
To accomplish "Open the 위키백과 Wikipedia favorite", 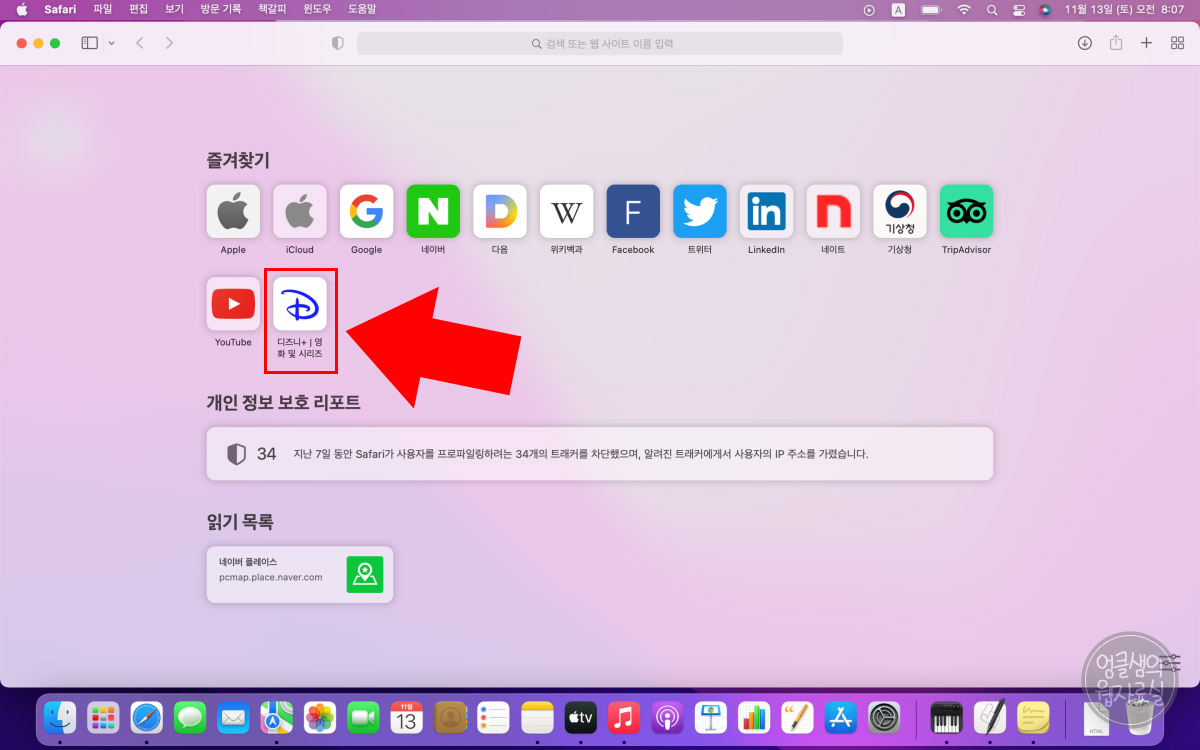I will [566, 211].
